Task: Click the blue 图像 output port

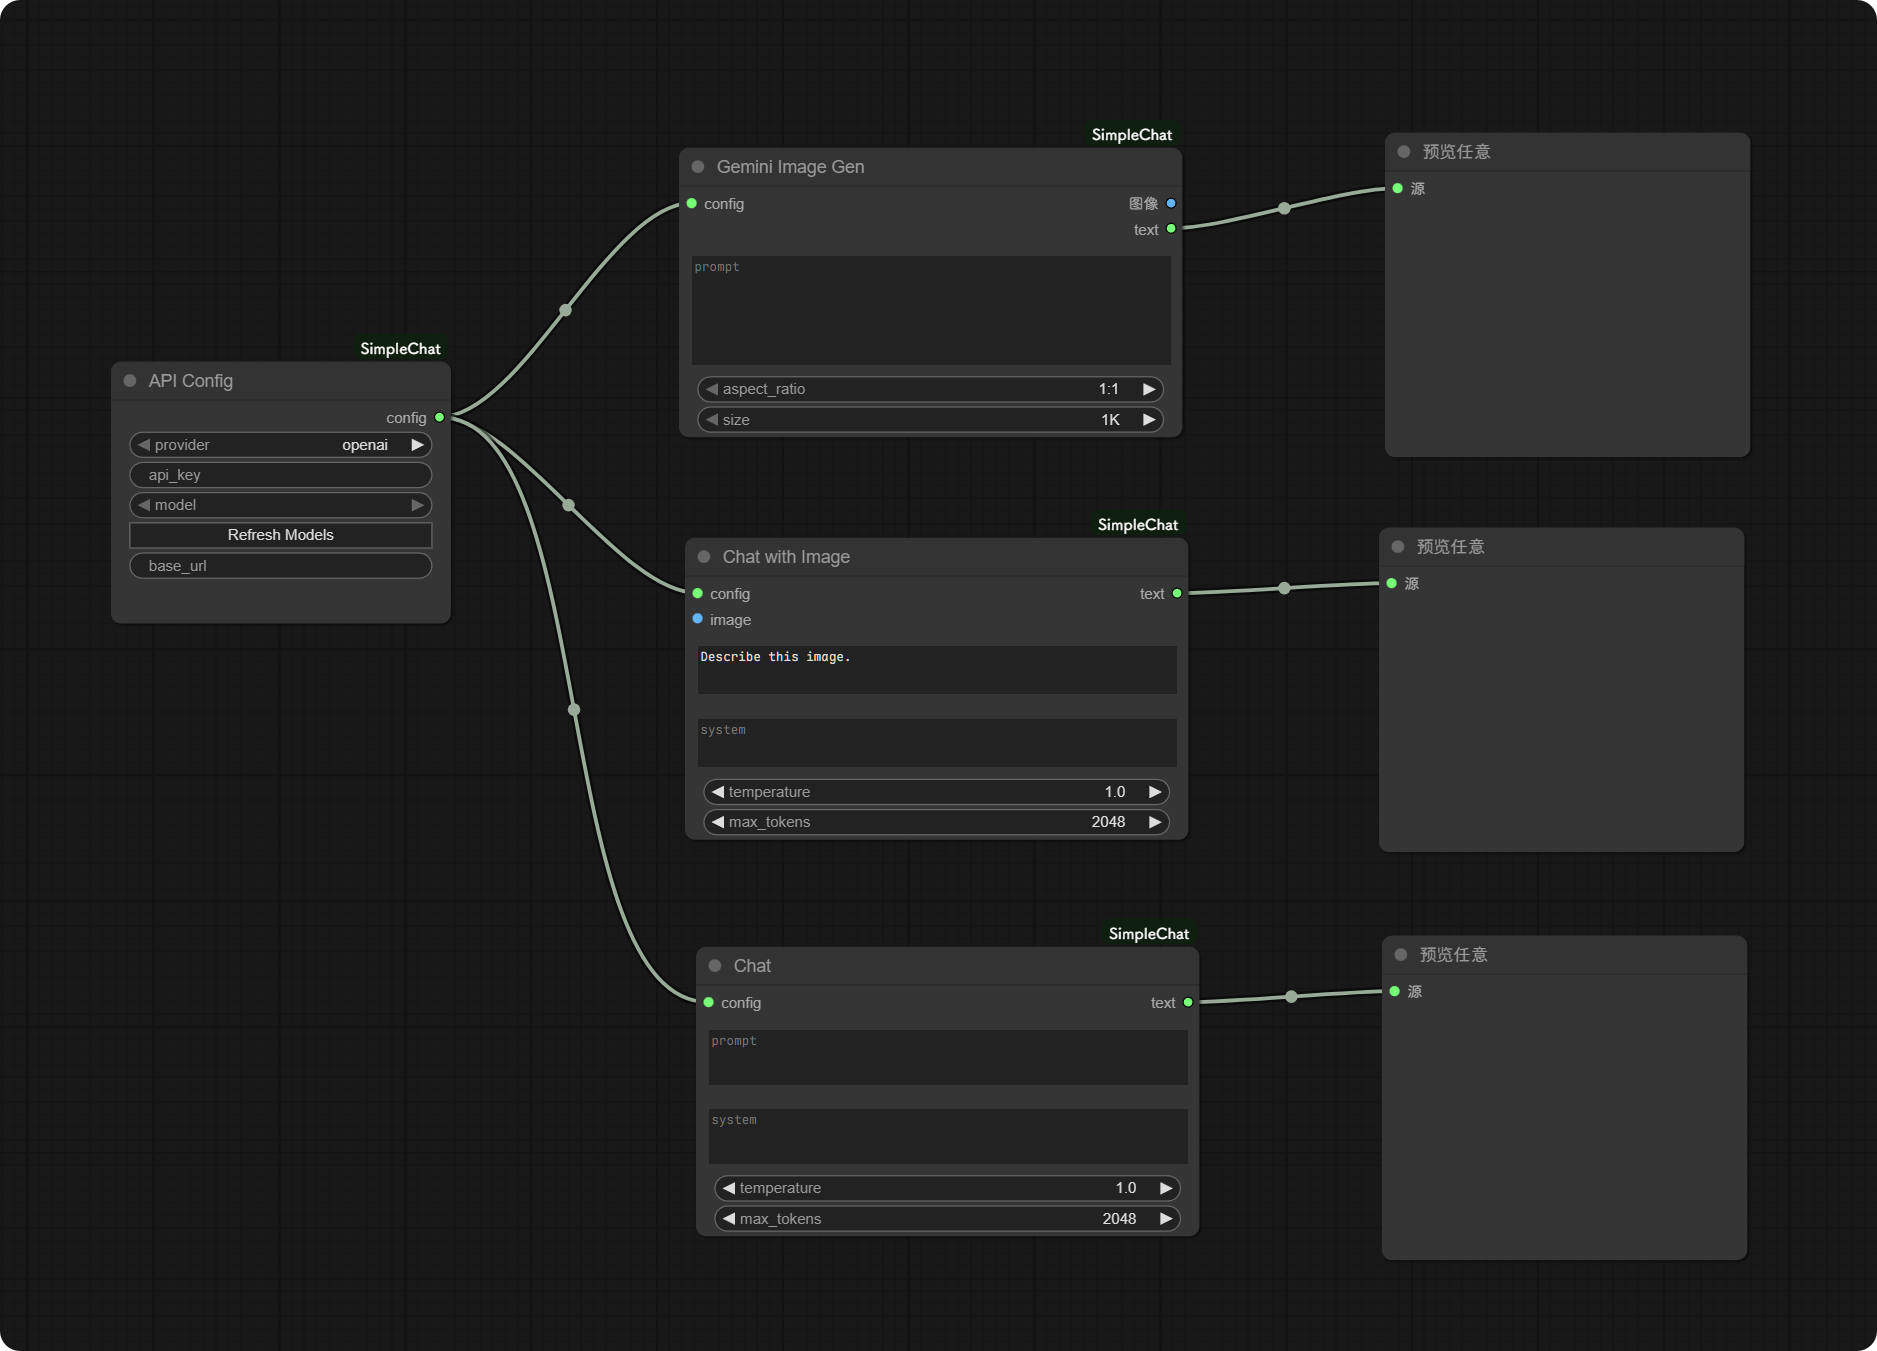Action: click(x=1171, y=204)
